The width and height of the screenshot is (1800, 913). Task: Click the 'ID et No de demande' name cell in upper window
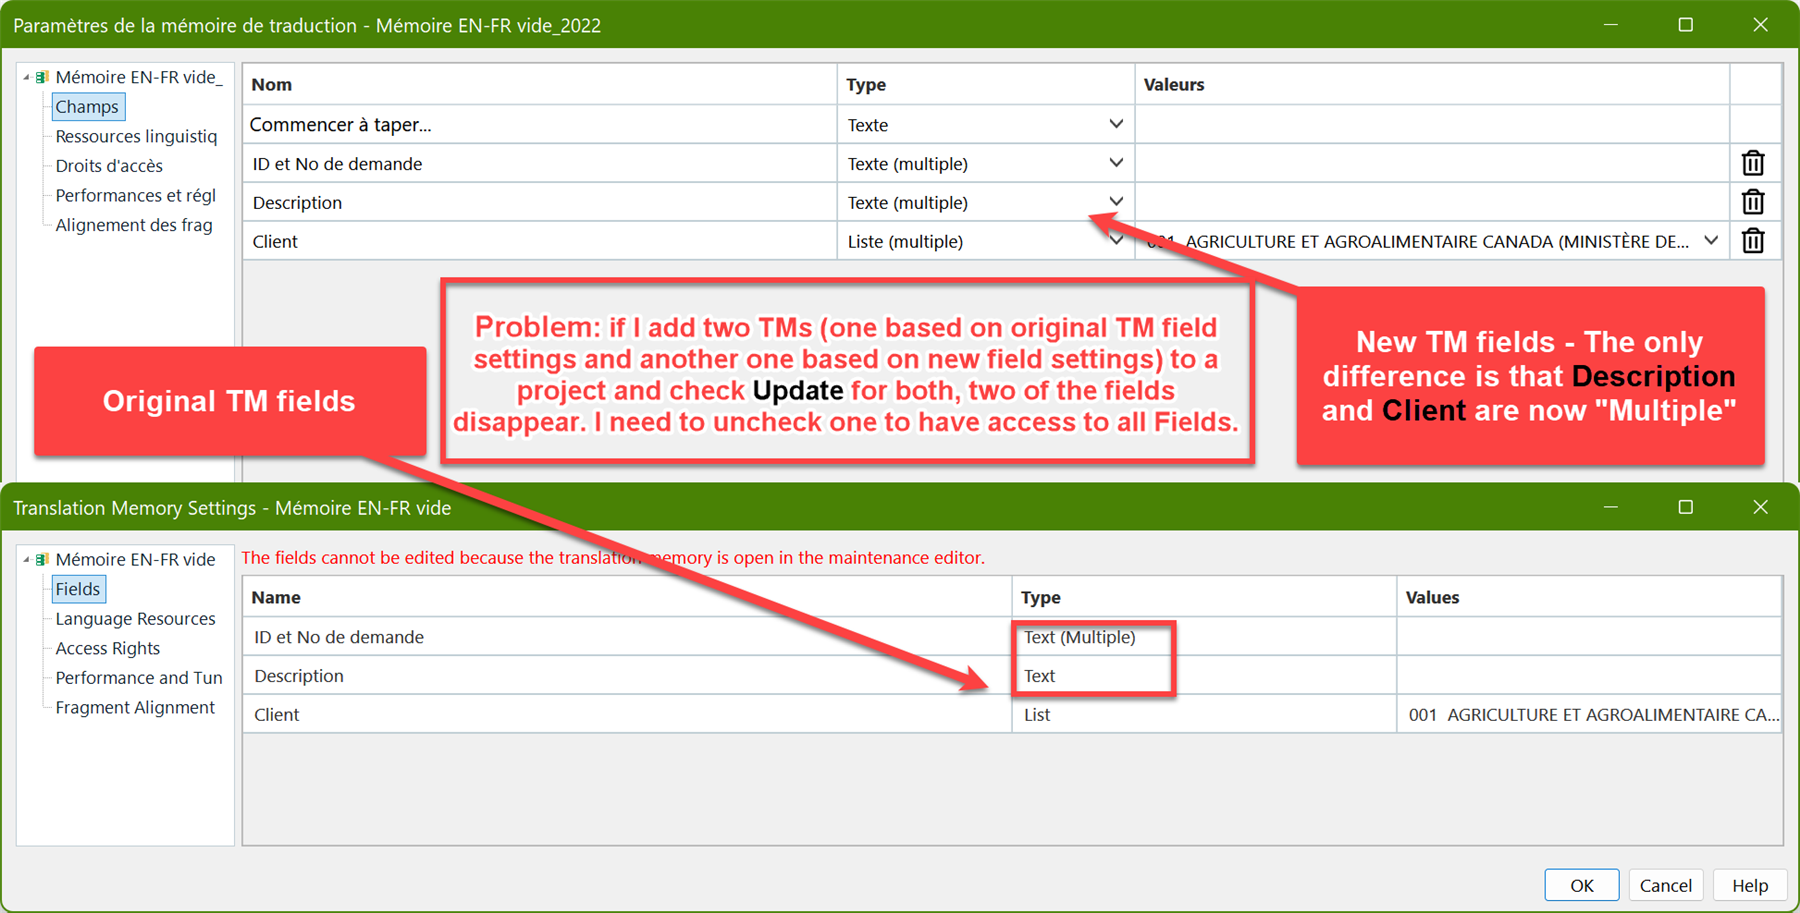pos(540,163)
